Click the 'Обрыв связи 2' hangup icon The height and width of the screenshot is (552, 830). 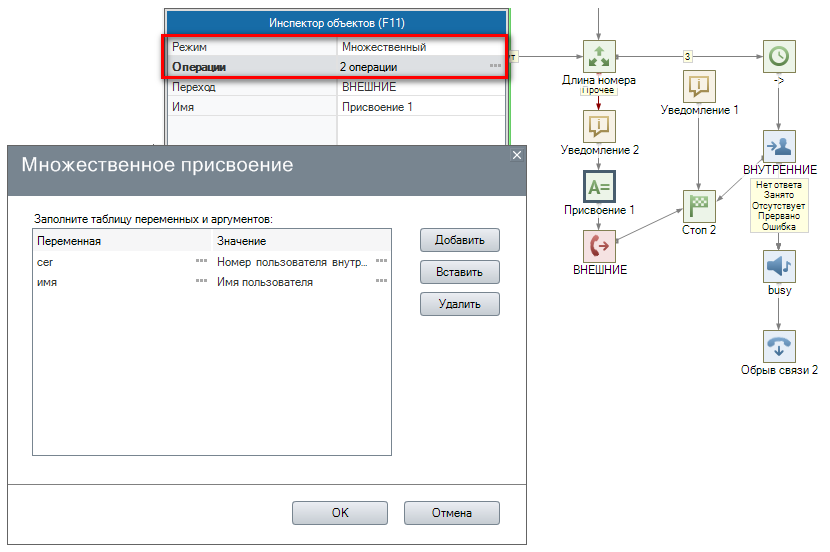[779, 346]
